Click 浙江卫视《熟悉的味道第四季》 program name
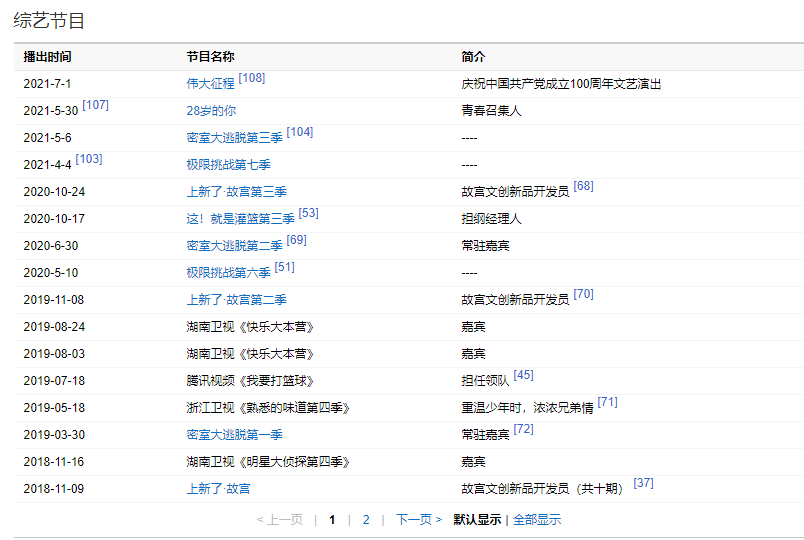Image resolution: width=804 pixels, height=540 pixels. [268, 408]
